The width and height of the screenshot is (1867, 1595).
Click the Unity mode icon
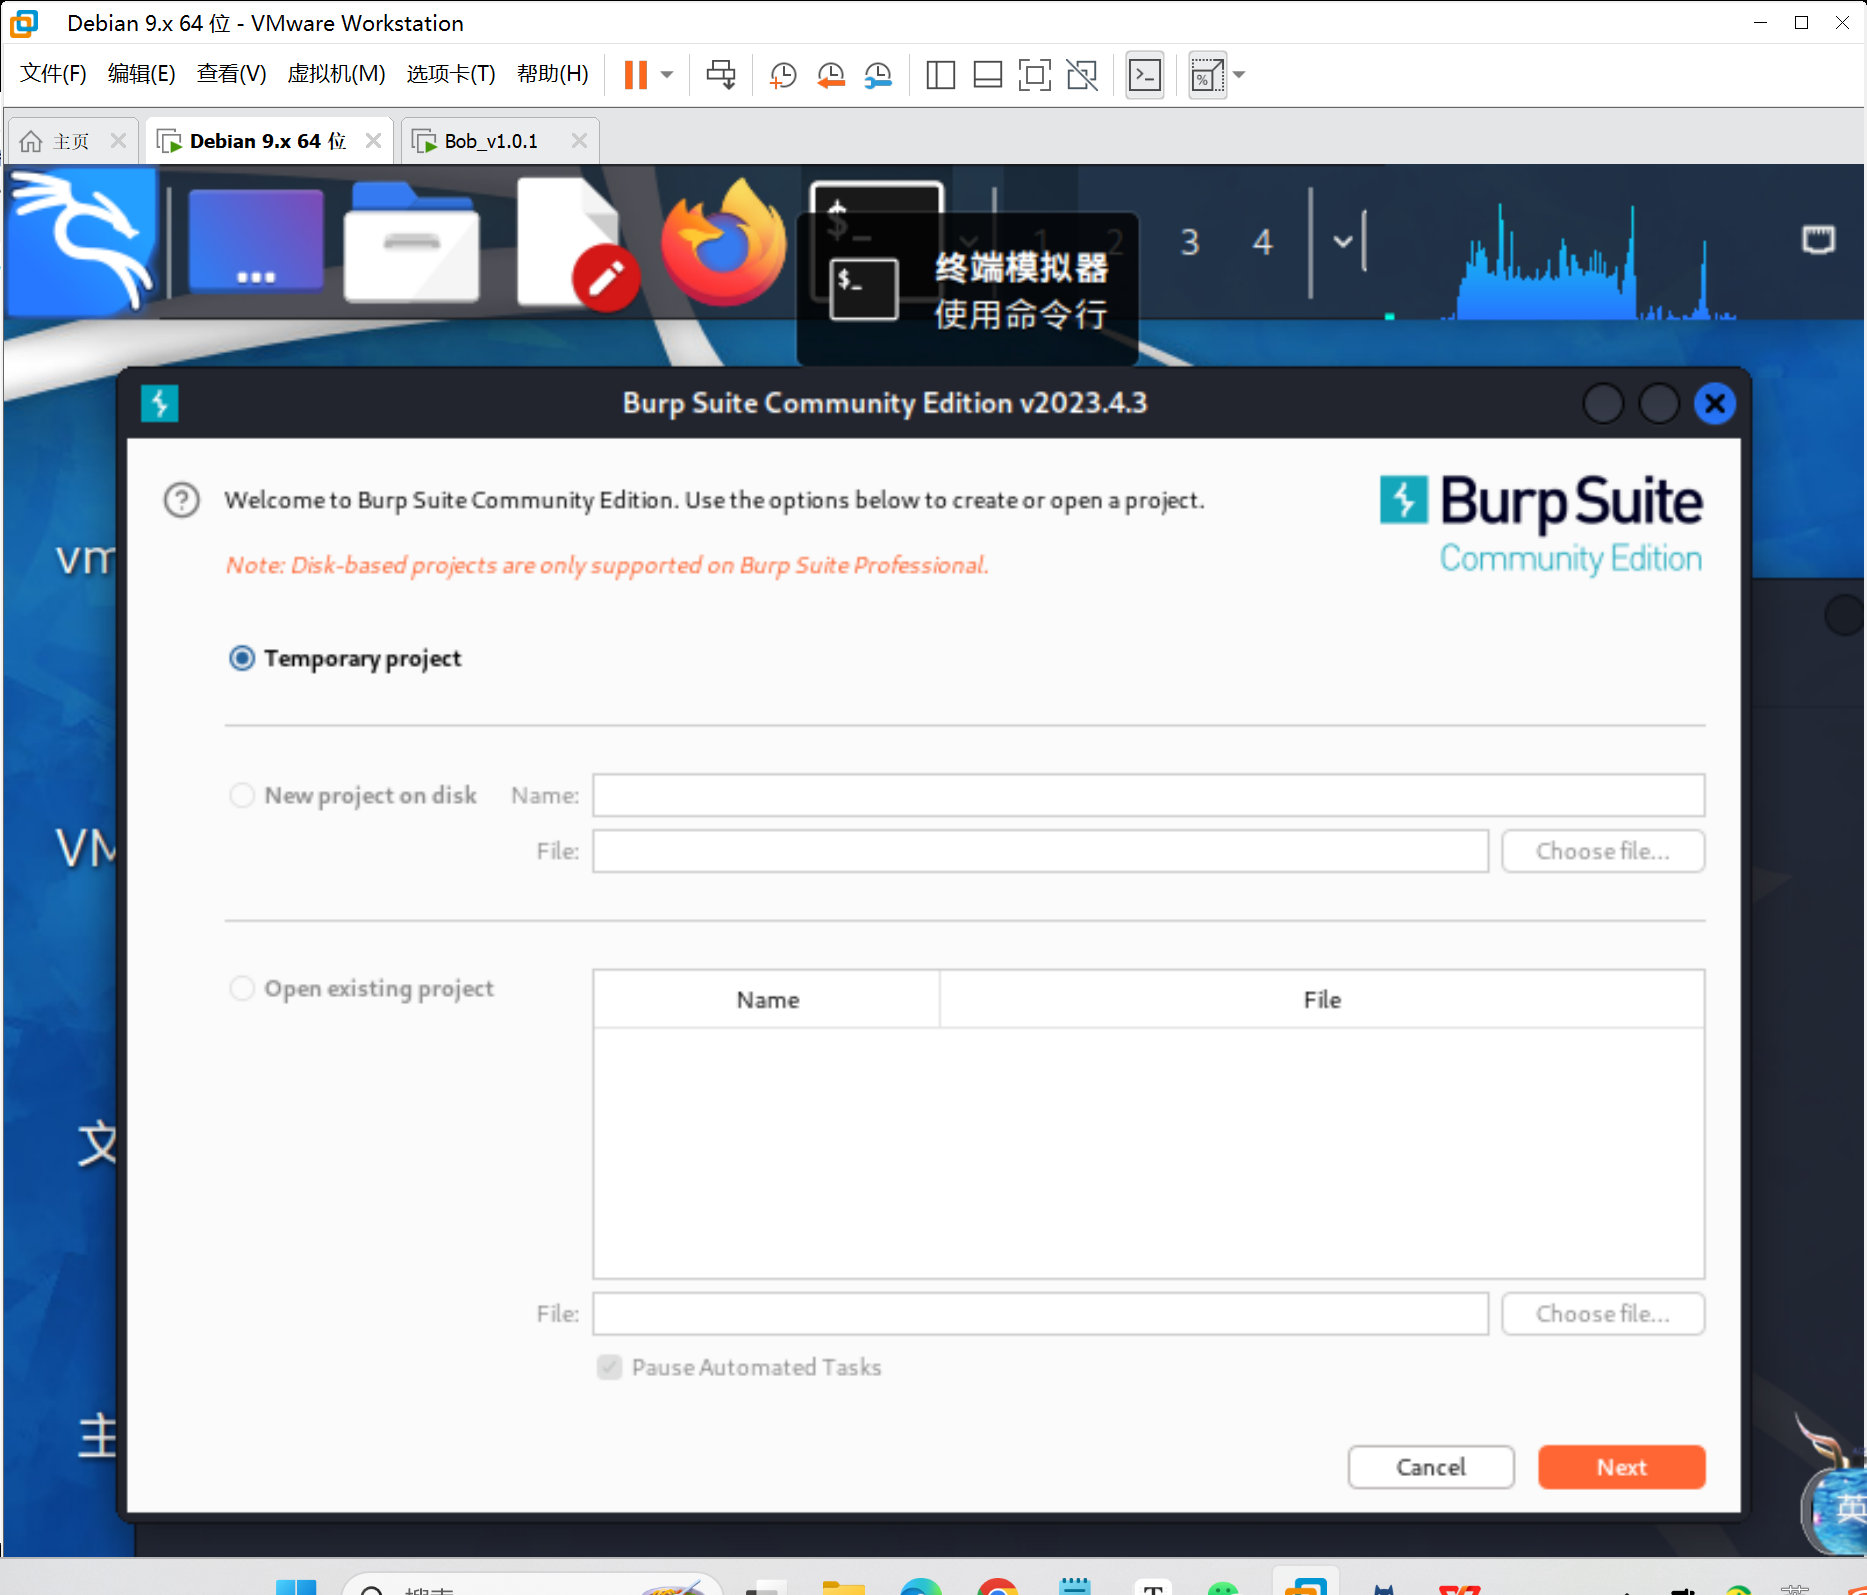pos(1082,75)
